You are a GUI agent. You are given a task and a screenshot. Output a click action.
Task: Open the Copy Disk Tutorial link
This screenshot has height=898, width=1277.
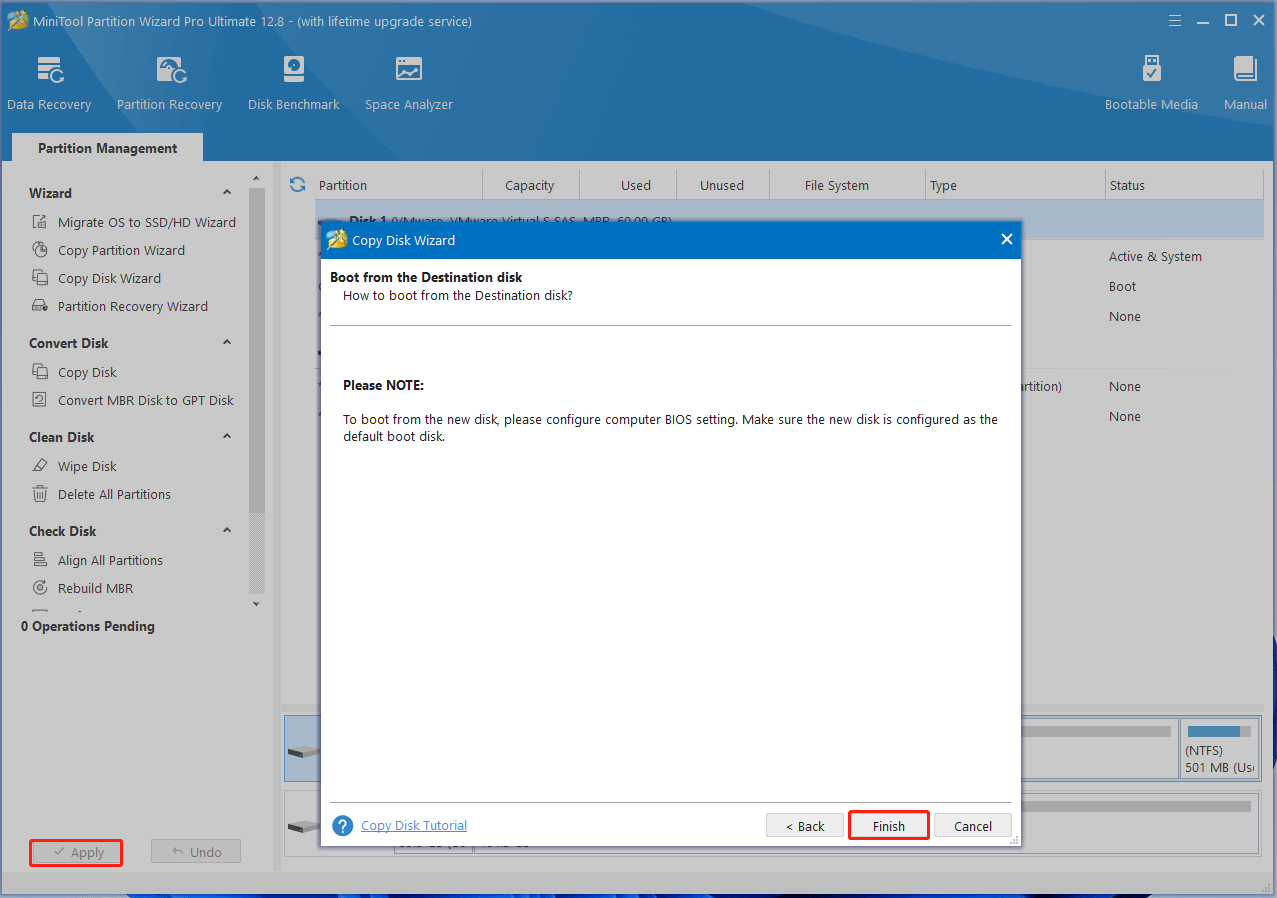tap(414, 825)
